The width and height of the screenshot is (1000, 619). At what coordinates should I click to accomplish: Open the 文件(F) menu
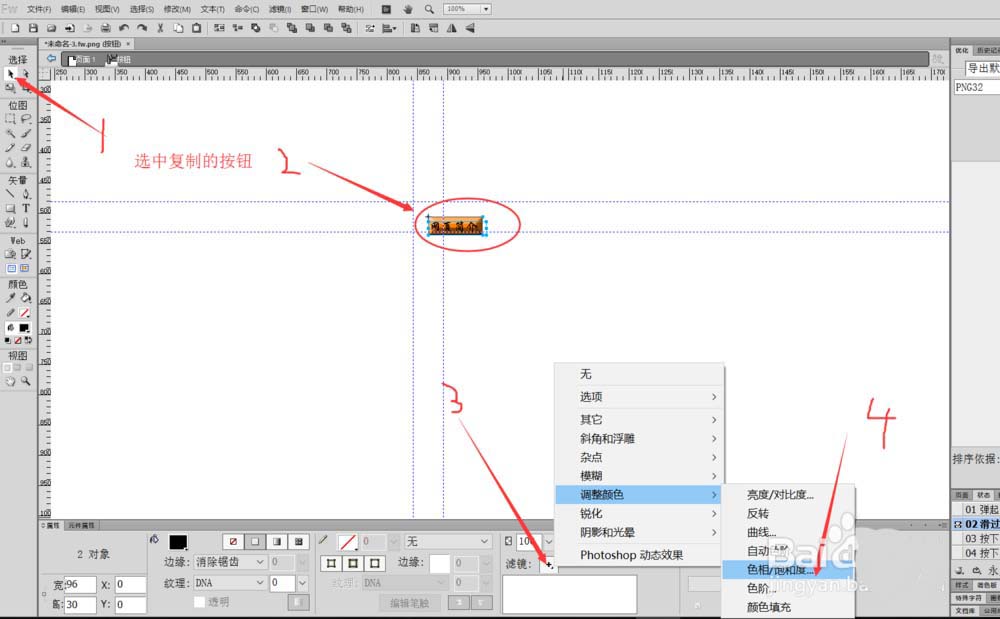tap(39, 9)
